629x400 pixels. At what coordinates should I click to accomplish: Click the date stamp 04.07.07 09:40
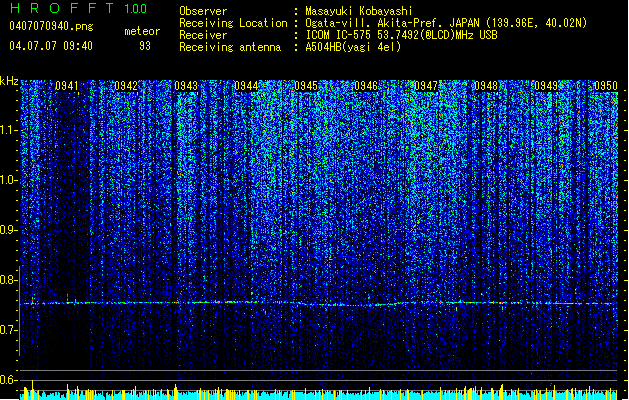pyautogui.click(x=51, y=46)
